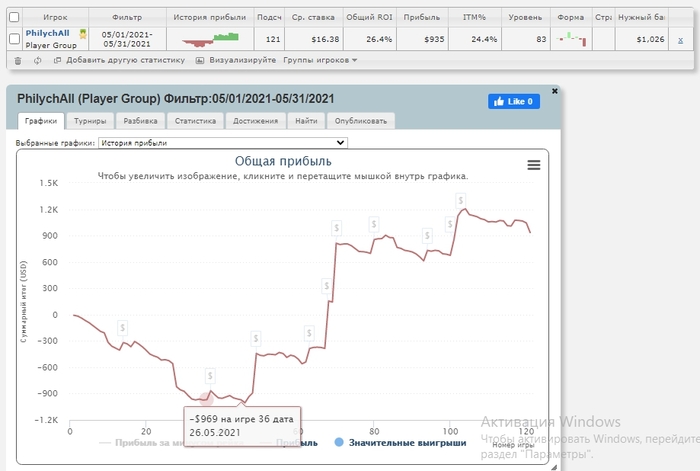Image resolution: width=700 pixels, height=471 pixels.
Task: Close the PhilychAll chart panel
Action: tap(554, 91)
